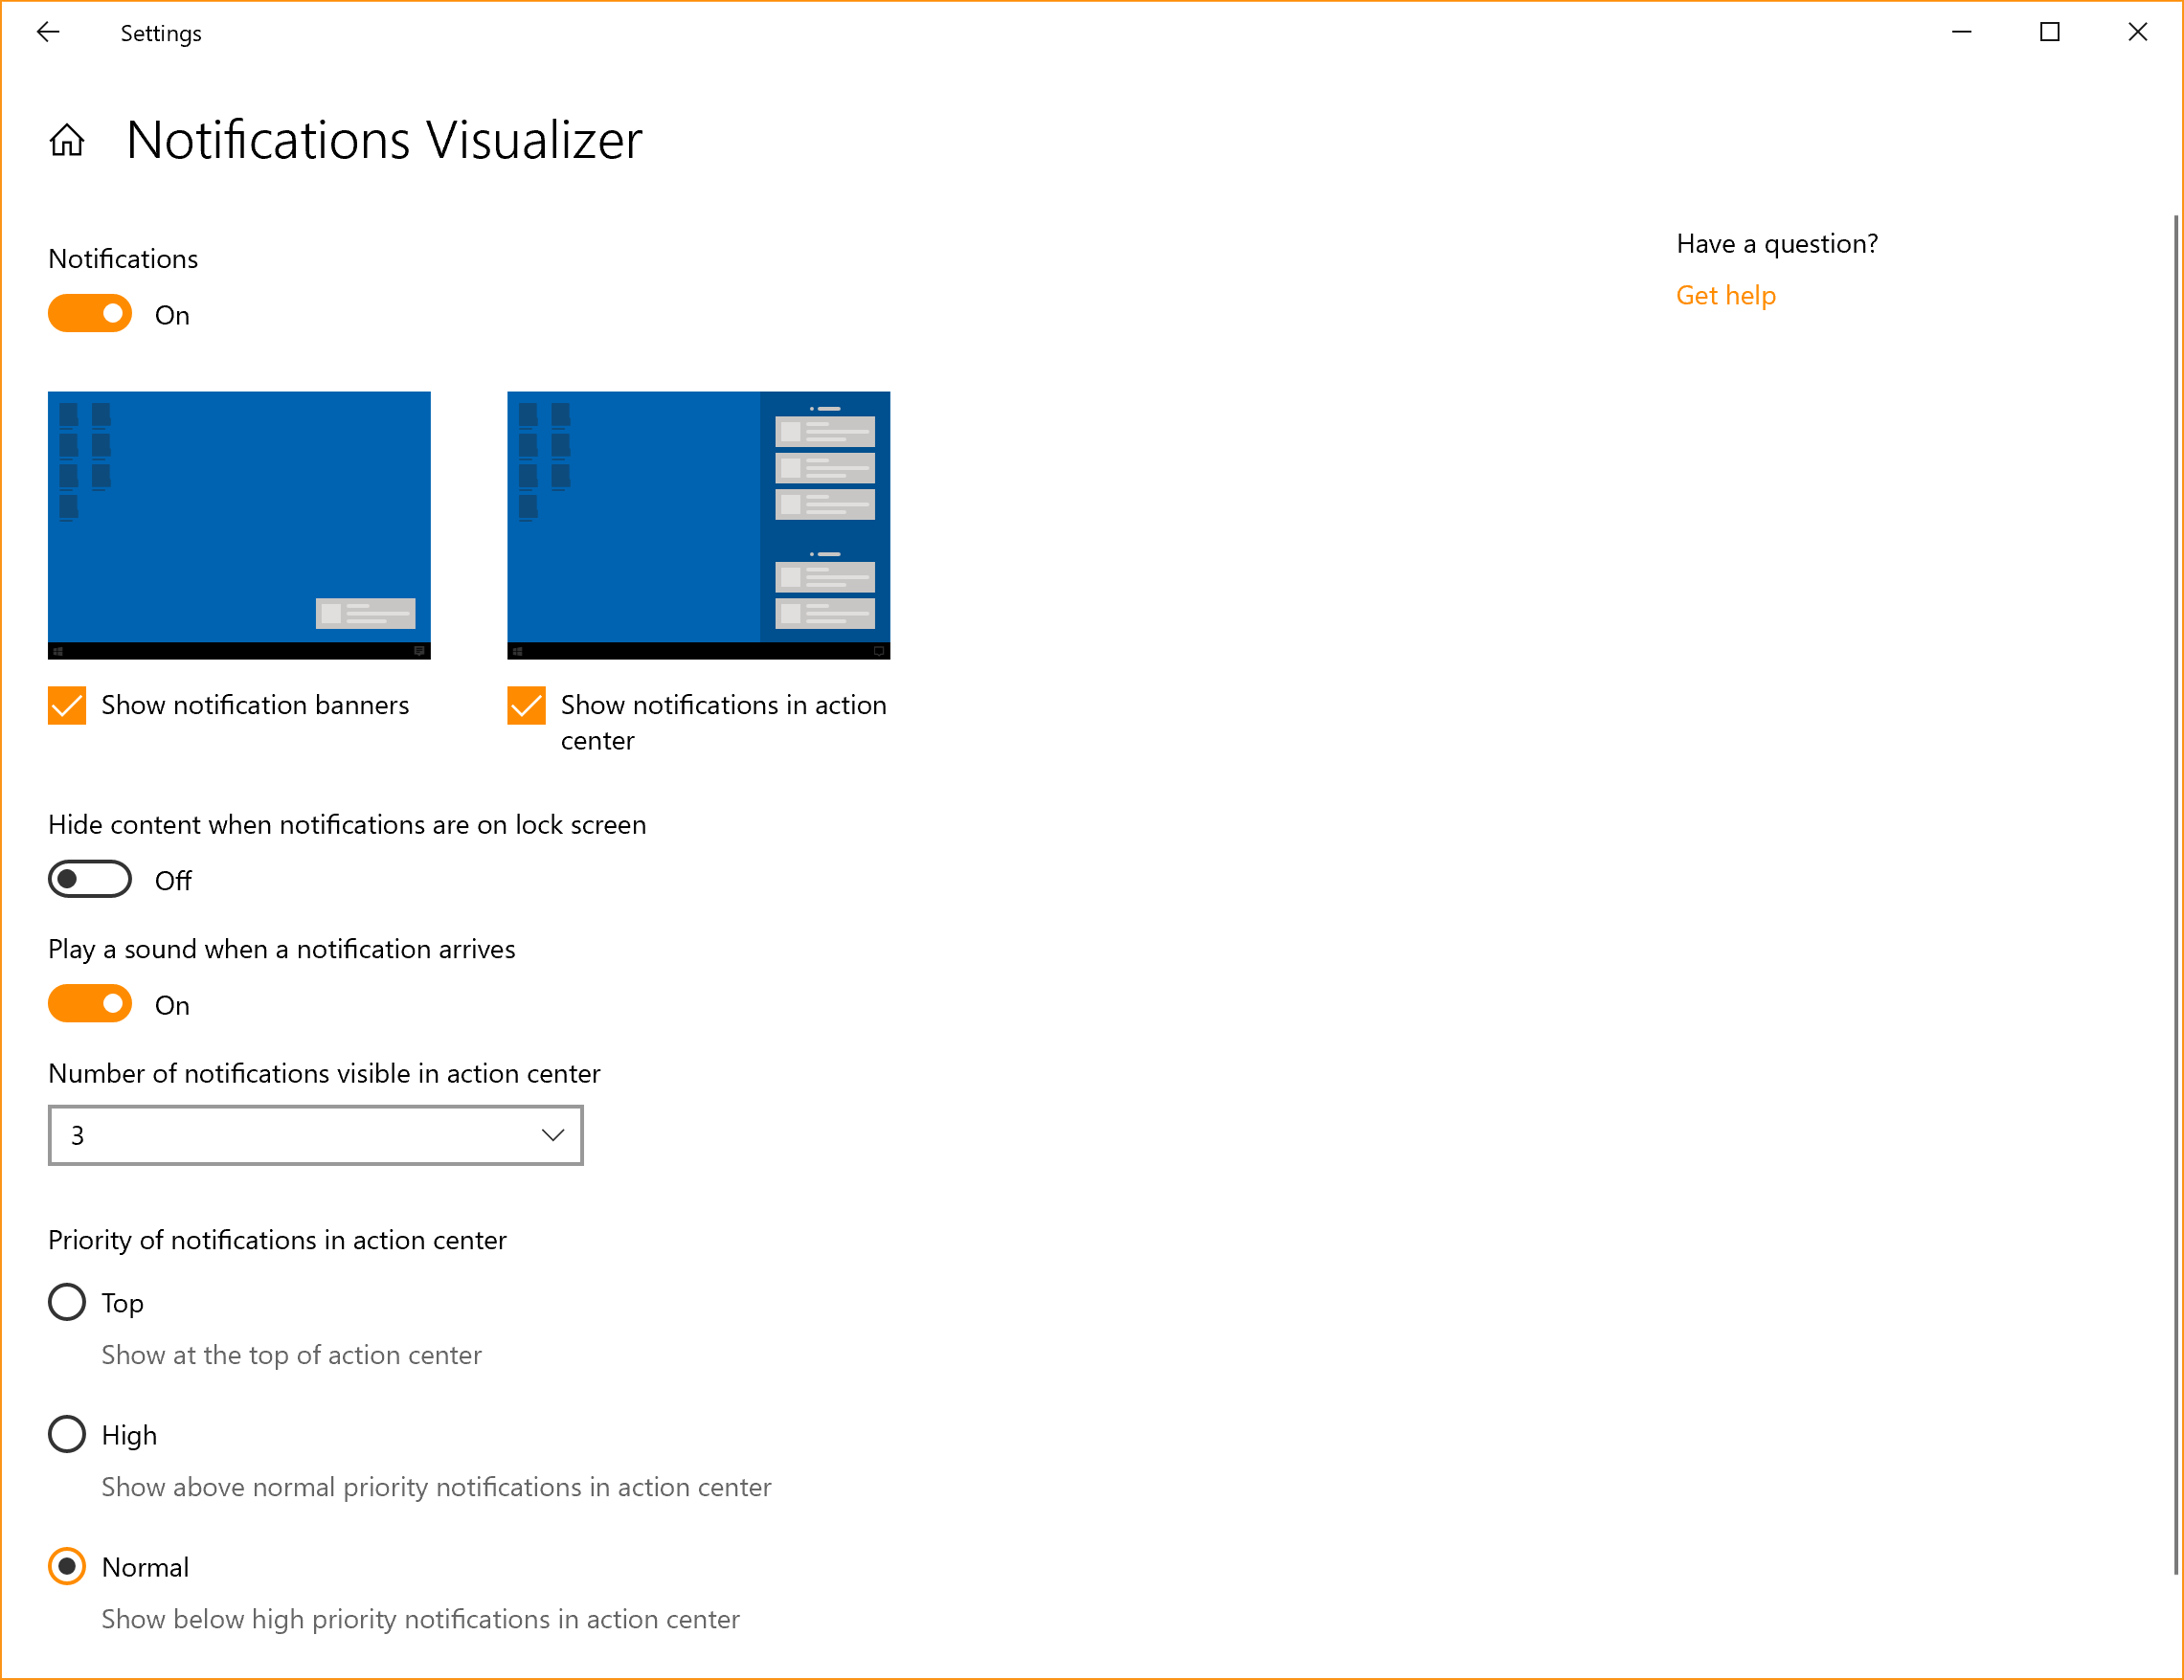2184x1680 pixels.
Task: Toggle the Notifications master switch On
Action: [x=92, y=314]
